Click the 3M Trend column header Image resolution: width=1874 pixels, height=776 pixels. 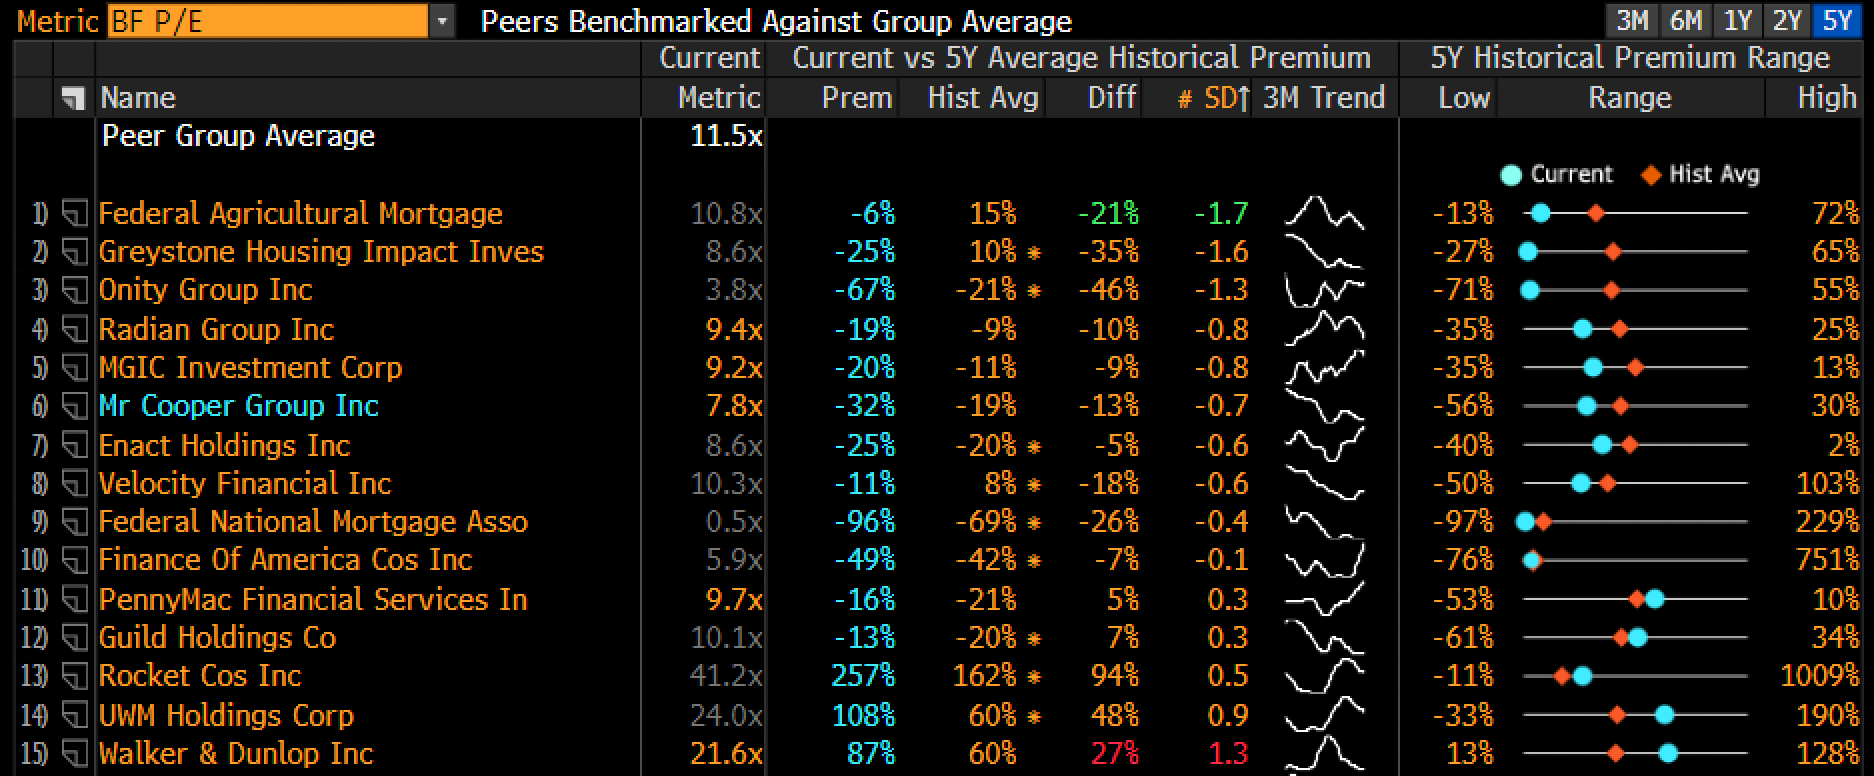click(x=1324, y=98)
